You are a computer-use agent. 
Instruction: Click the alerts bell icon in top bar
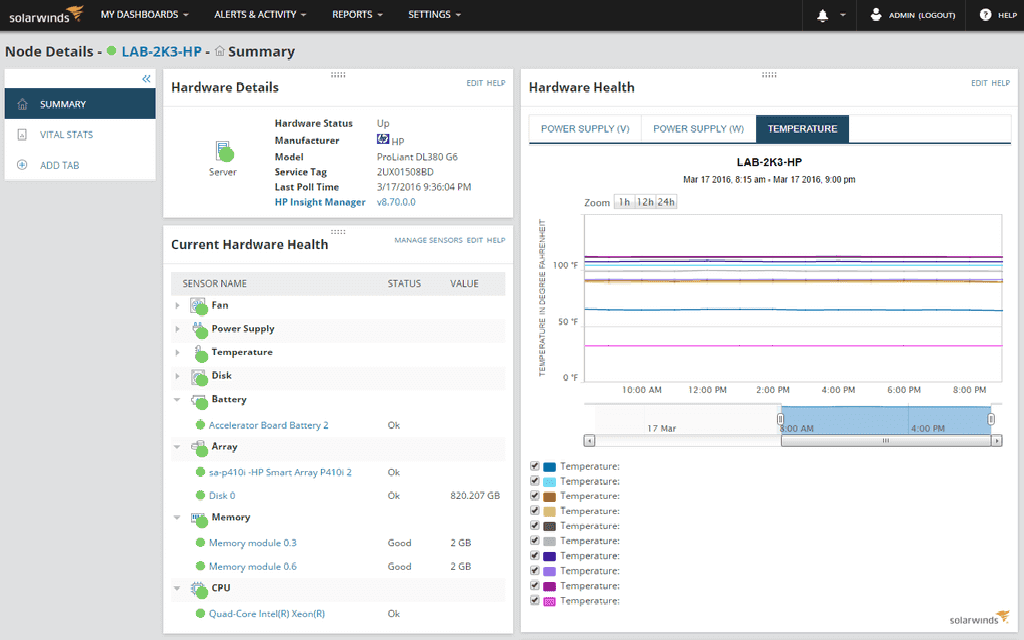[824, 15]
